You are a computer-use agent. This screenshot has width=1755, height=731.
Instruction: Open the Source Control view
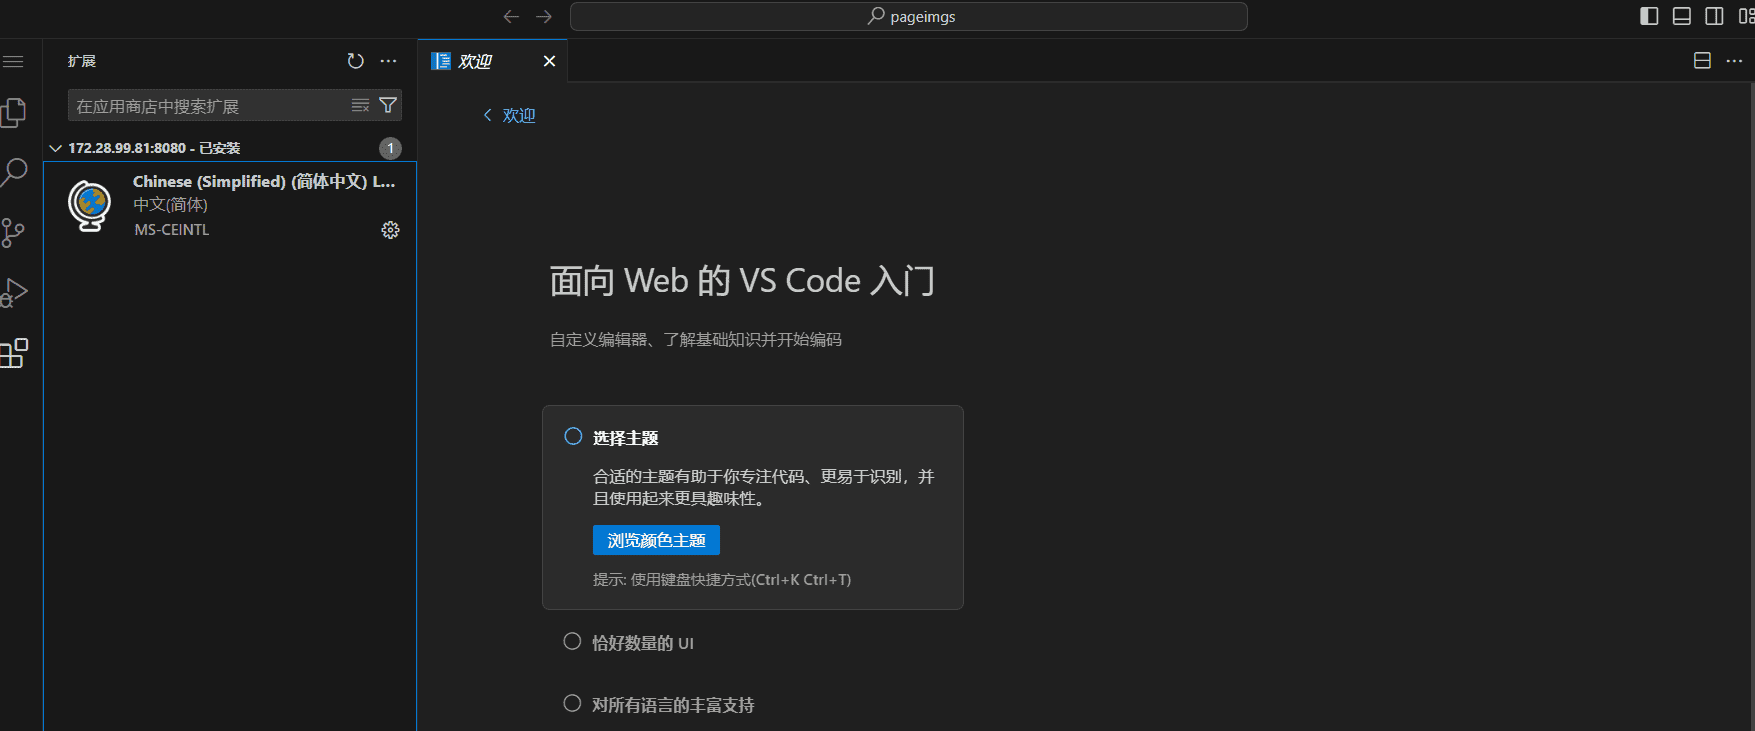13,233
